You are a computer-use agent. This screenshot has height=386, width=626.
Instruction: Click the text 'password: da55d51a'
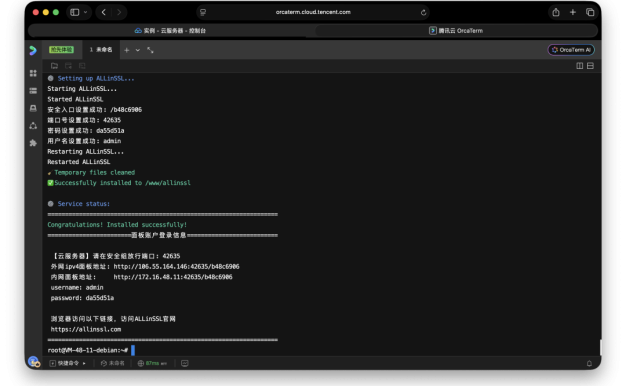[82, 298]
